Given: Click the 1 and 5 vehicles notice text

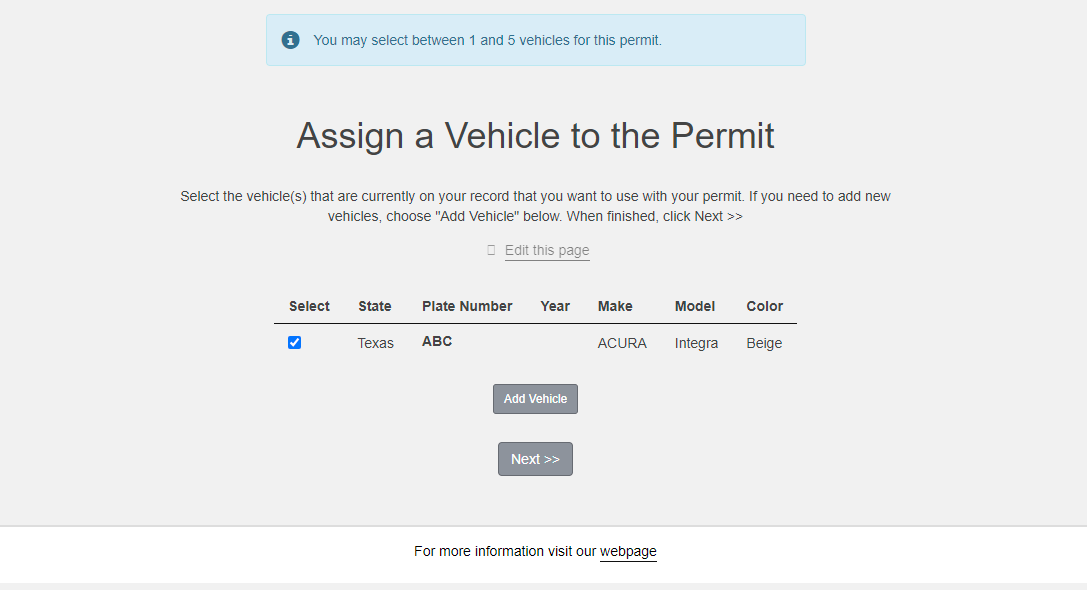Looking at the screenshot, I should [487, 40].
